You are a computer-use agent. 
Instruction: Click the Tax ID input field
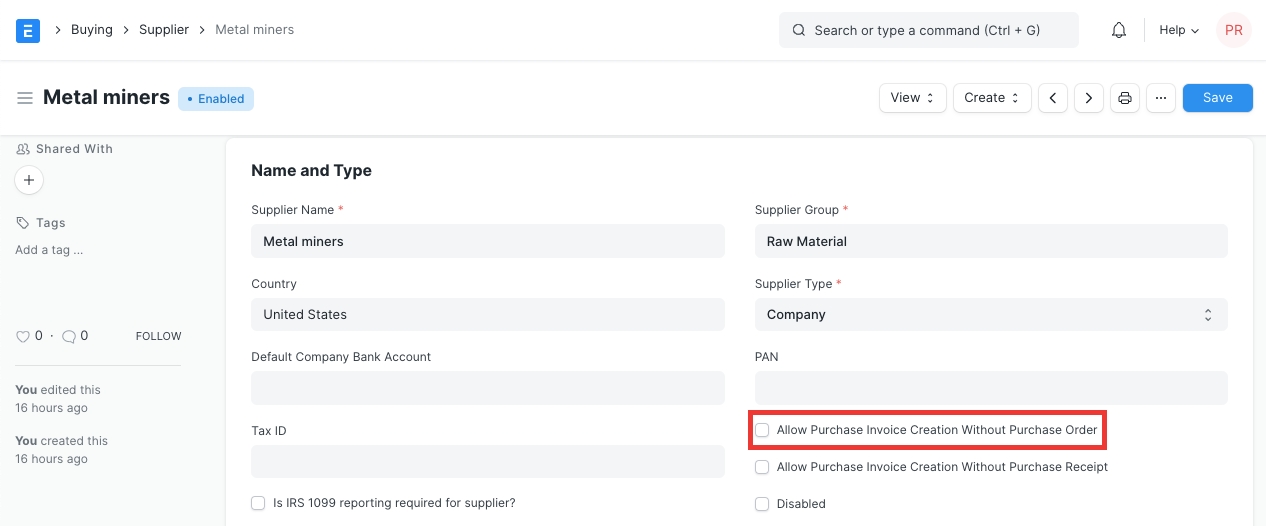(x=487, y=461)
